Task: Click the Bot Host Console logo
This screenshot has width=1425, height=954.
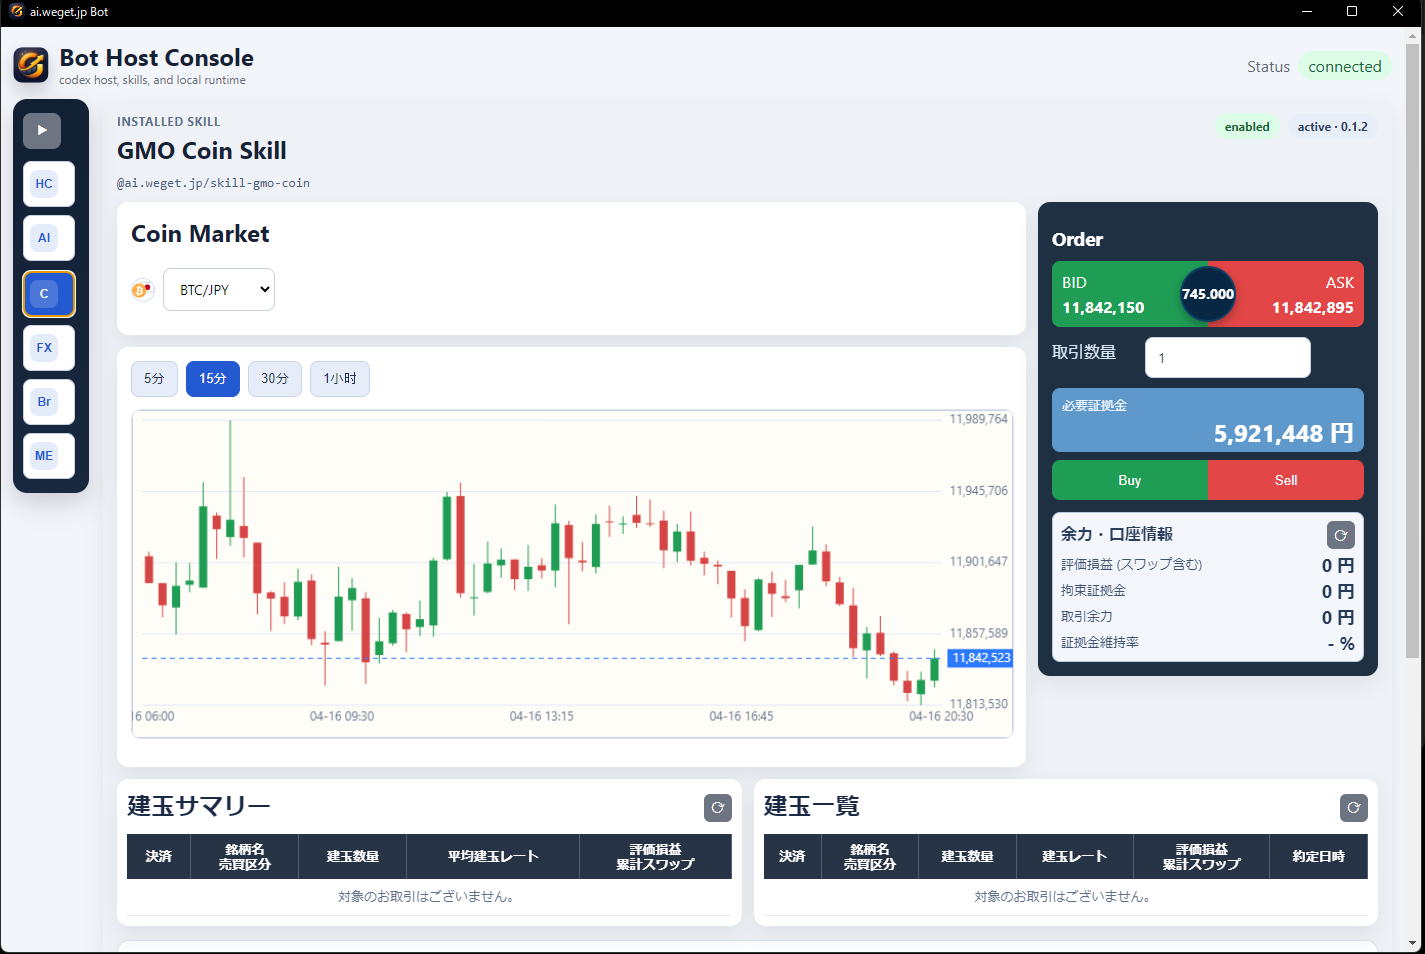Action: pyautogui.click(x=31, y=65)
